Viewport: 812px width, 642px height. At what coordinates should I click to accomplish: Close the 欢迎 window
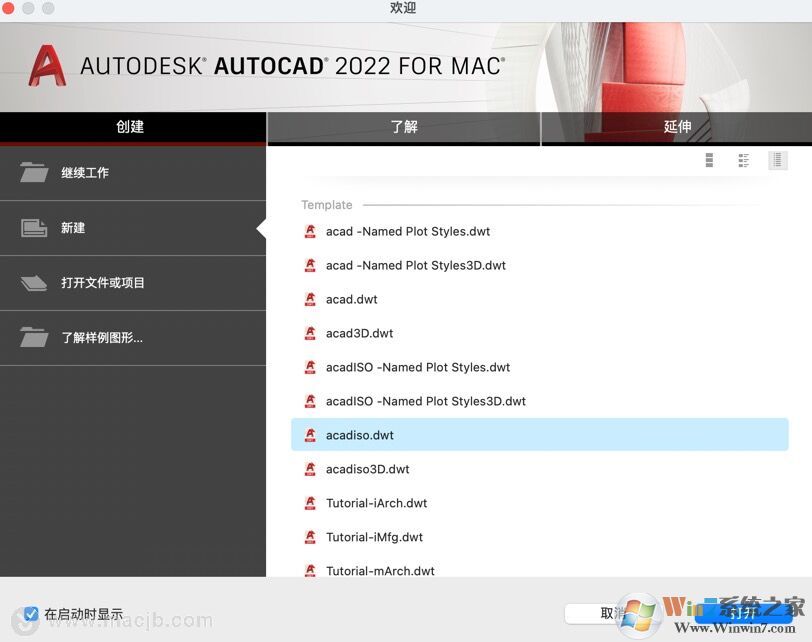[x=8, y=8]
